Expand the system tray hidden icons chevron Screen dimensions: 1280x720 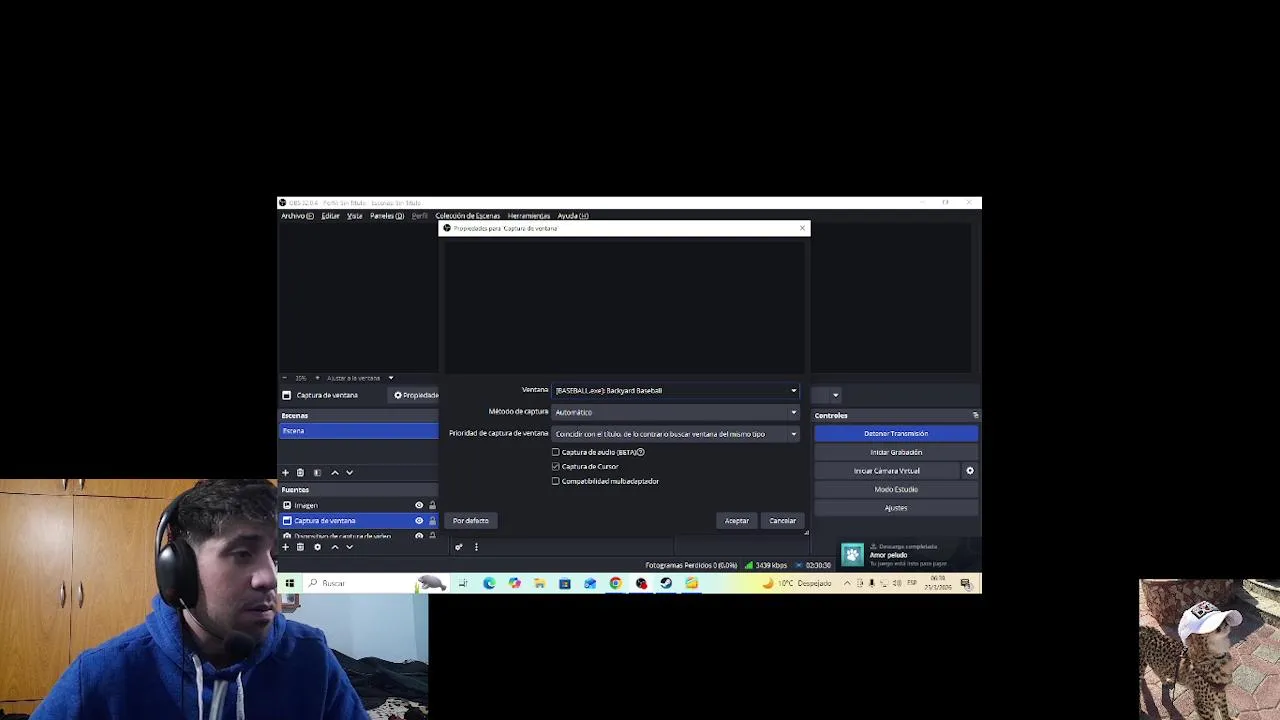click(847, 583)
